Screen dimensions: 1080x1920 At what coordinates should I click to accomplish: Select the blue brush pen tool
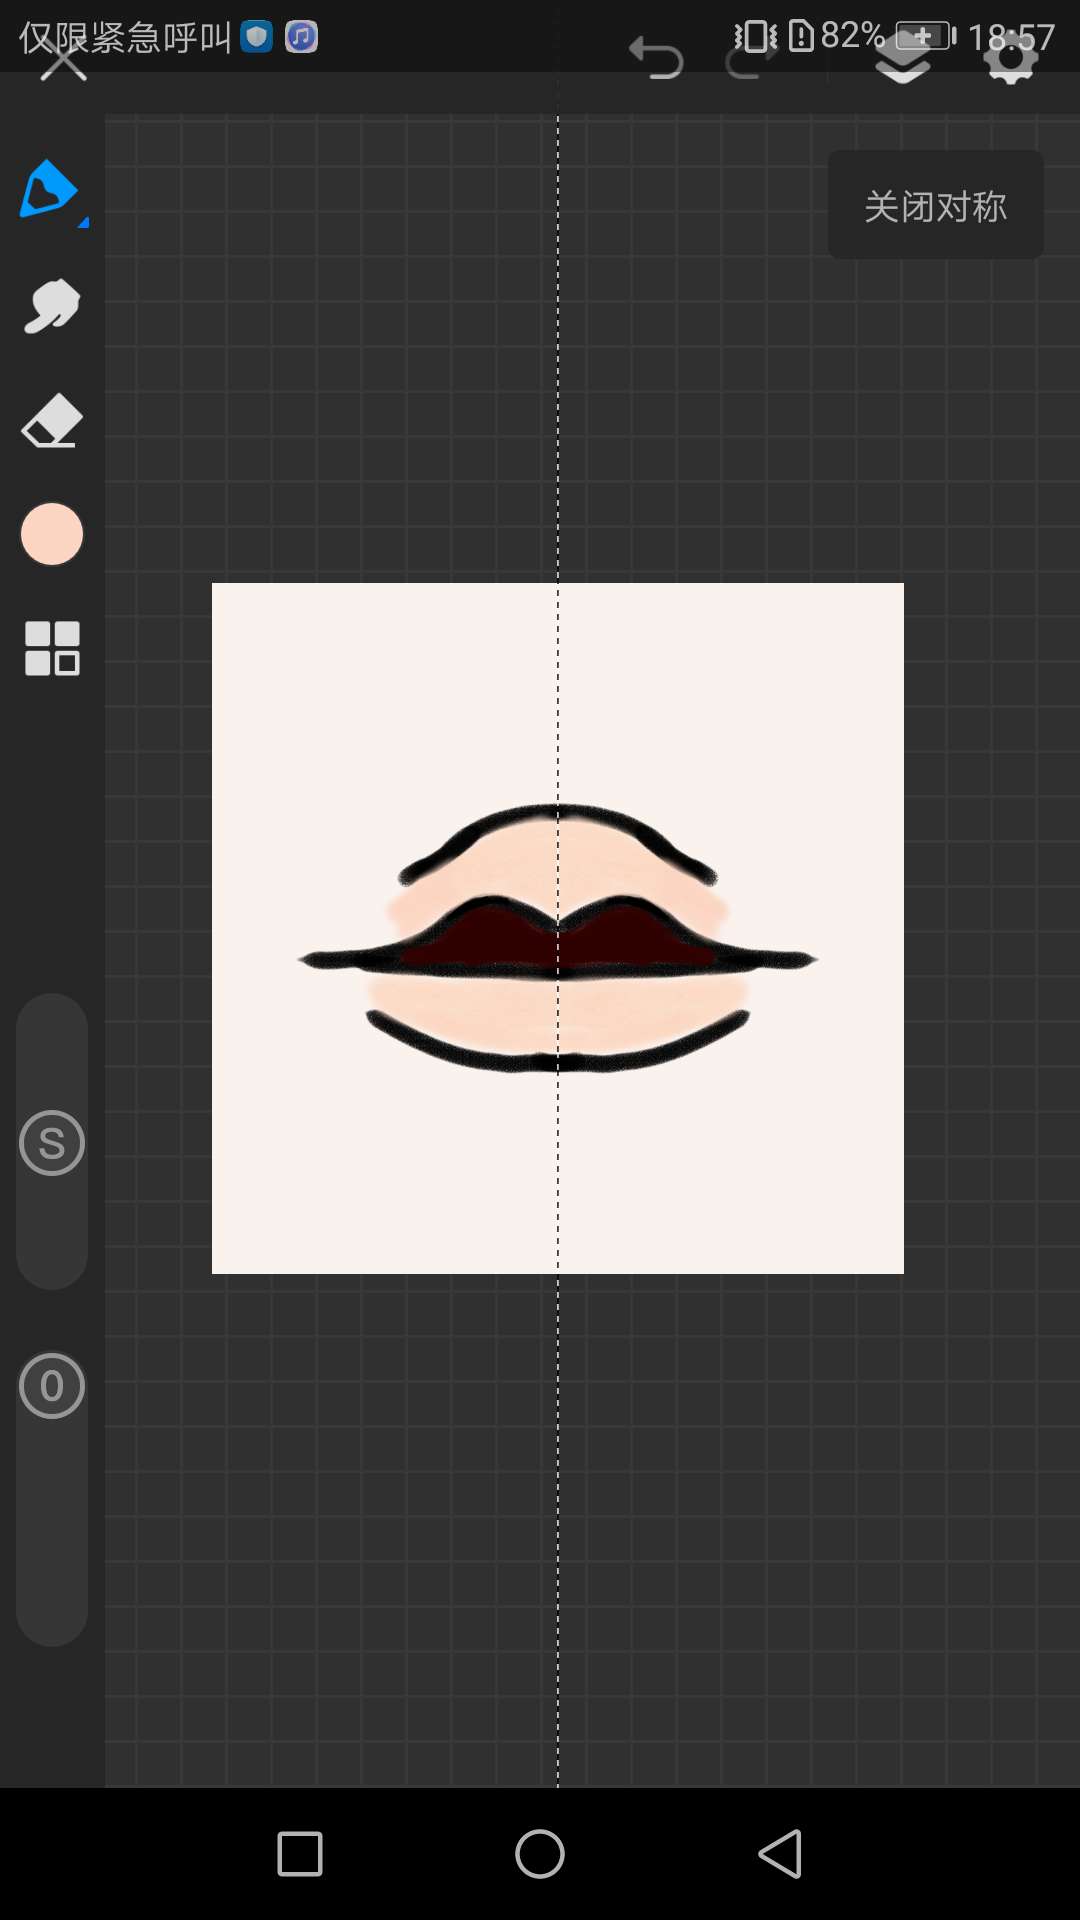48,189
